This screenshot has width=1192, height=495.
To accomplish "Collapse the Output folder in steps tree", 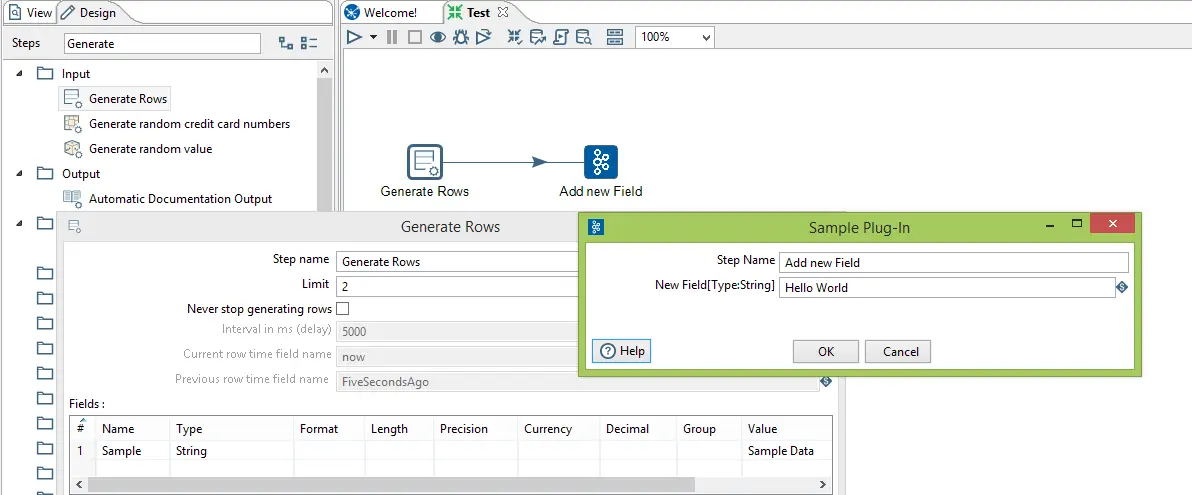I will point(21,174).
